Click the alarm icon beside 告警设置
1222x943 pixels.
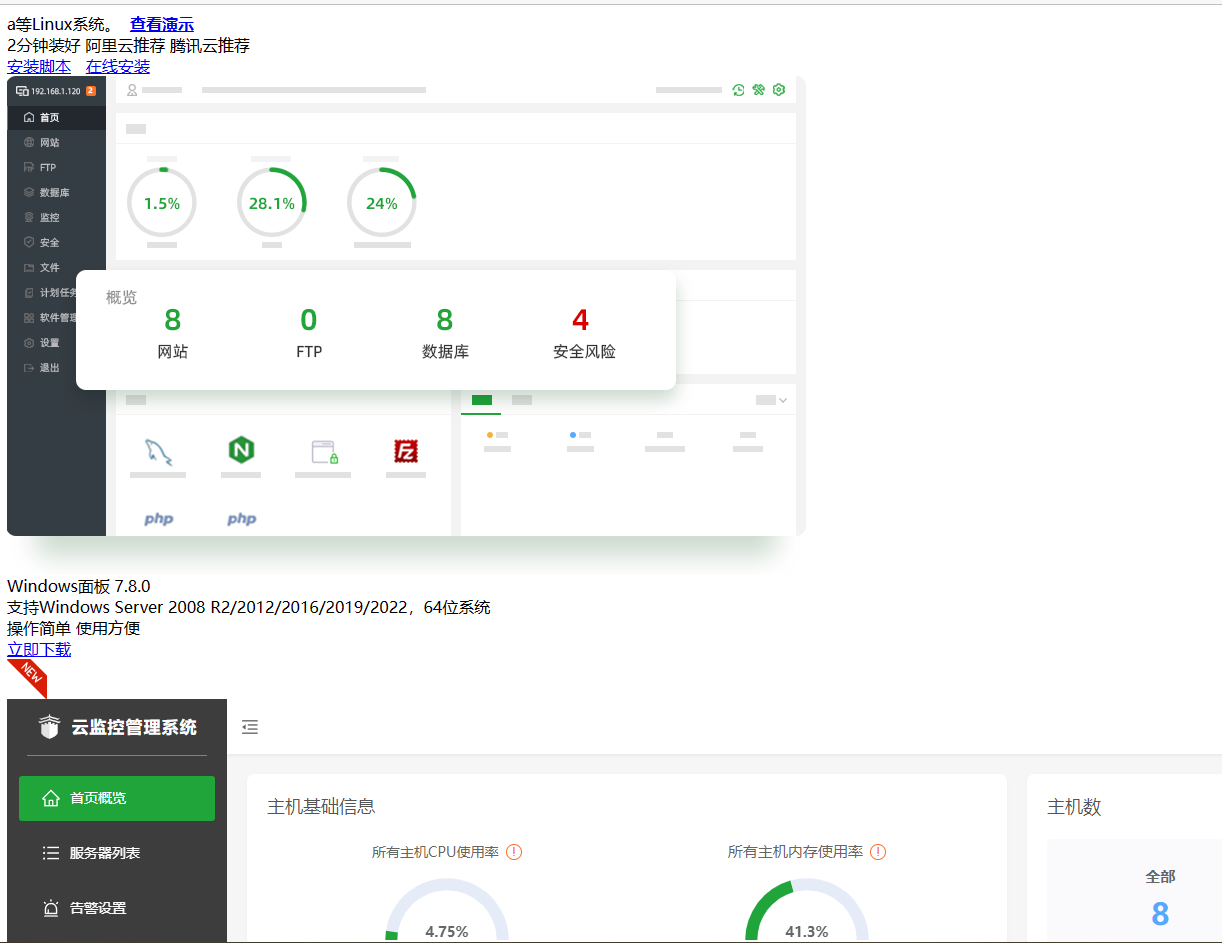click(x=51, y=908)
